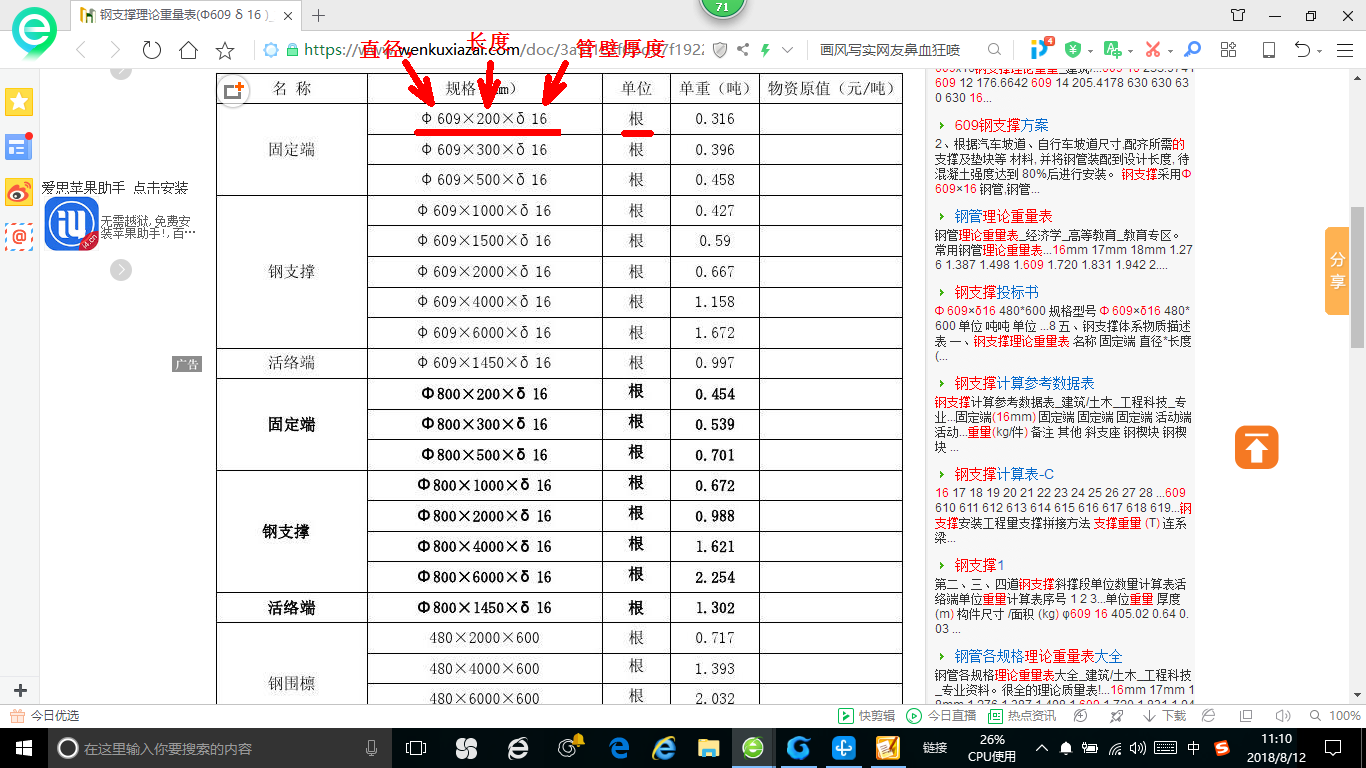Screen dimensions: 1366x768
Task: Open the red scissors screenshot tool
Action: pyautogui.click(x=1152, y=50)
